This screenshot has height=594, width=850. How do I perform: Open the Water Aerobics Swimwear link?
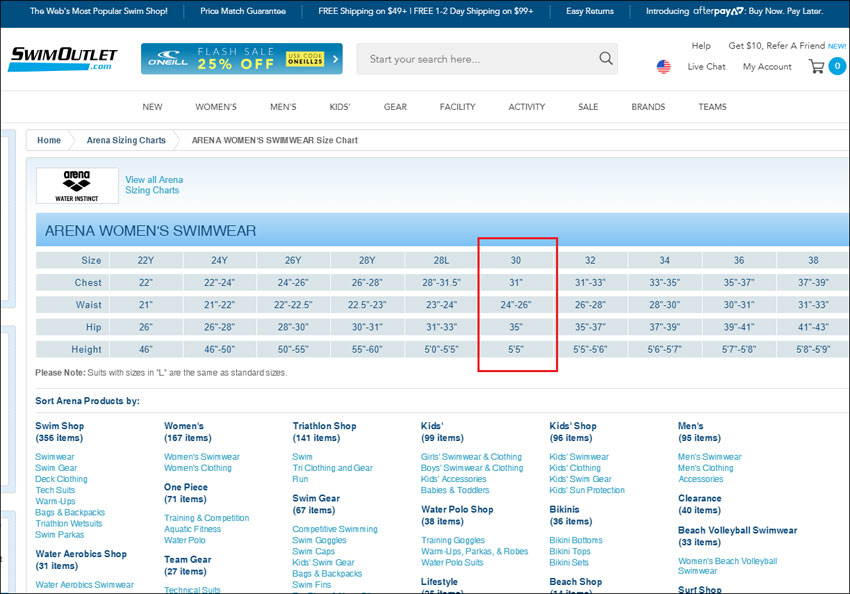pos(85,585)
